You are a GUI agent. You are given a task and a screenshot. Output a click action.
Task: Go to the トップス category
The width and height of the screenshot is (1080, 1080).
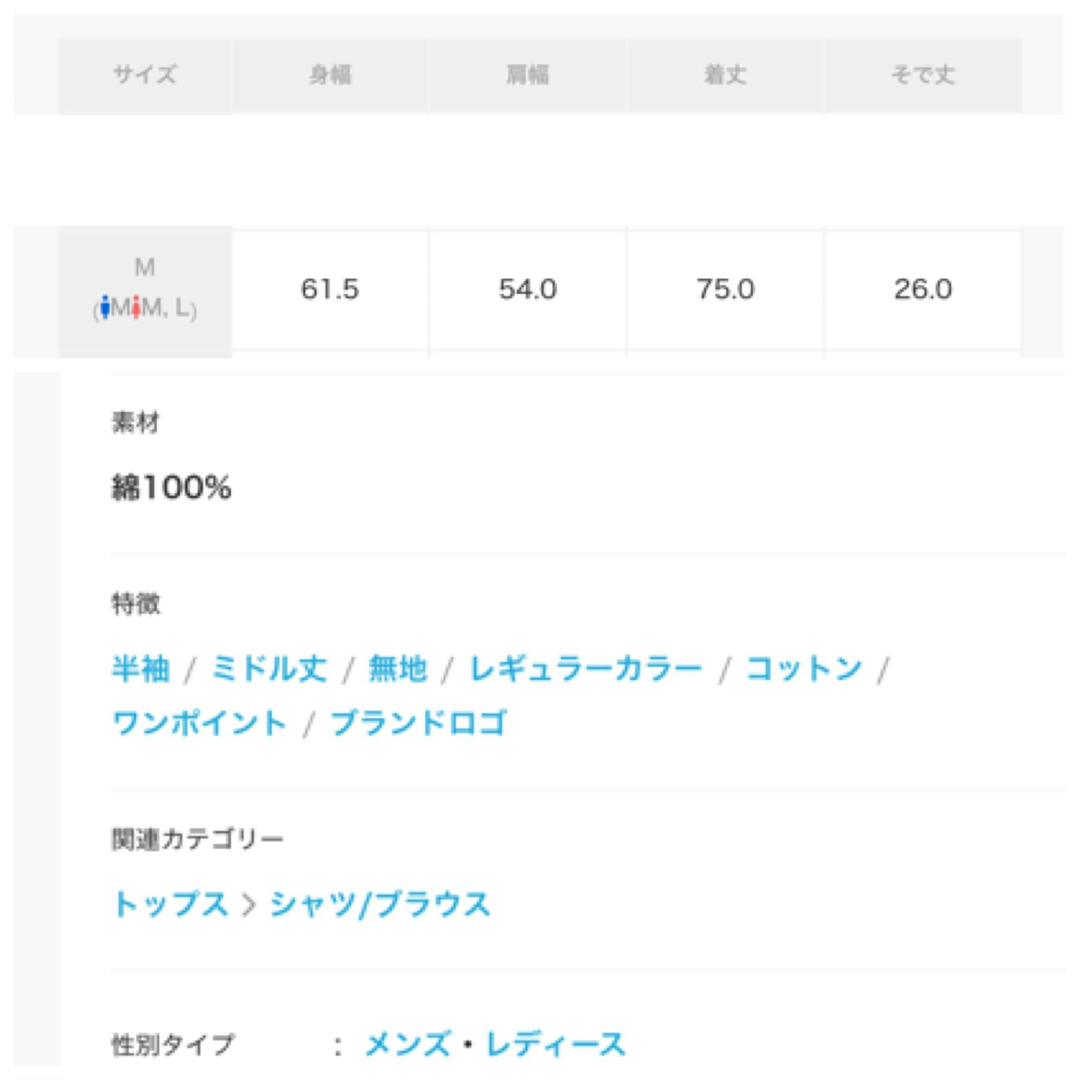(170, 904)
